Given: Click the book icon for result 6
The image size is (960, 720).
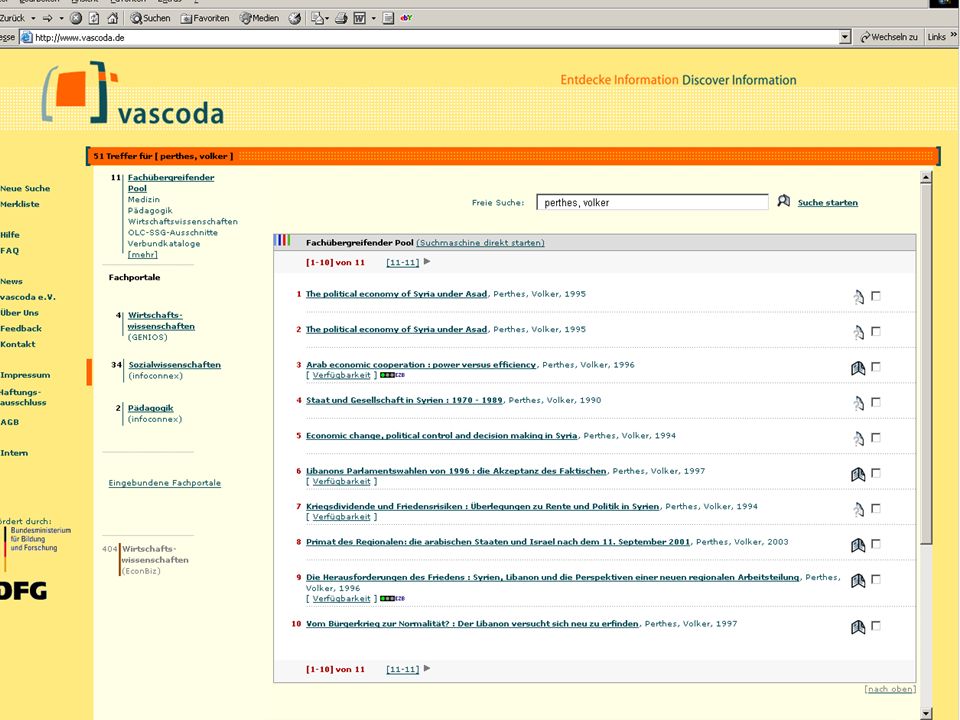Looking at the screenshot, I should point(858,474).
